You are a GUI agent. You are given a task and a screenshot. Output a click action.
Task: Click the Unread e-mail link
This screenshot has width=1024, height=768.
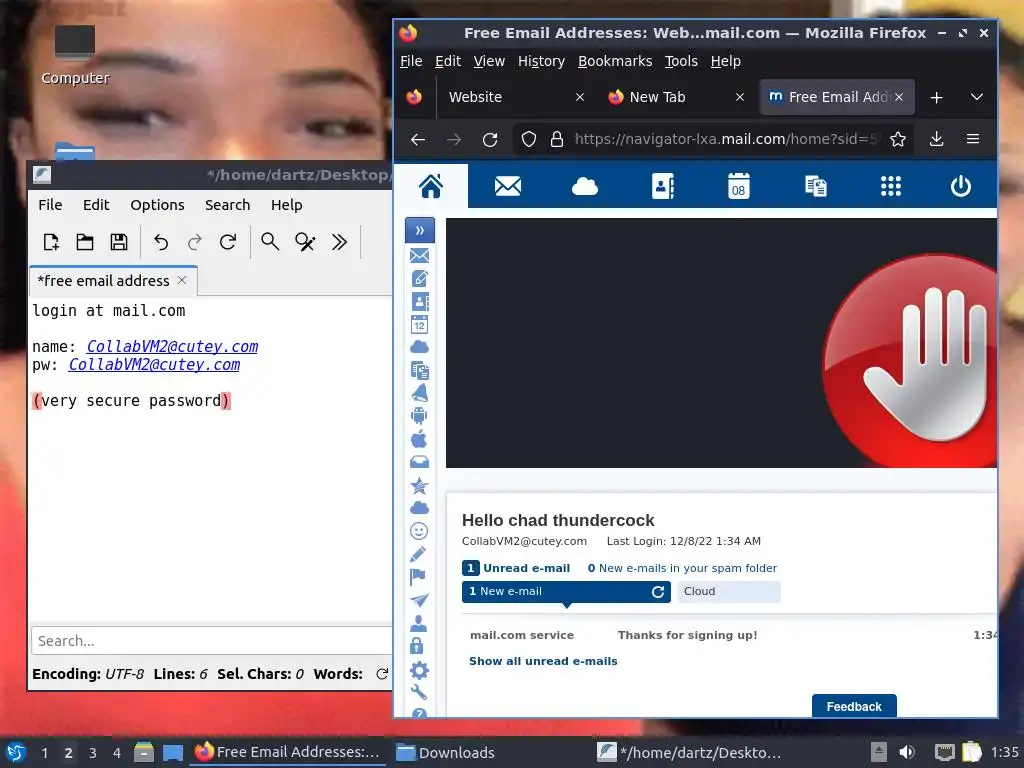[x=526, y=568]
